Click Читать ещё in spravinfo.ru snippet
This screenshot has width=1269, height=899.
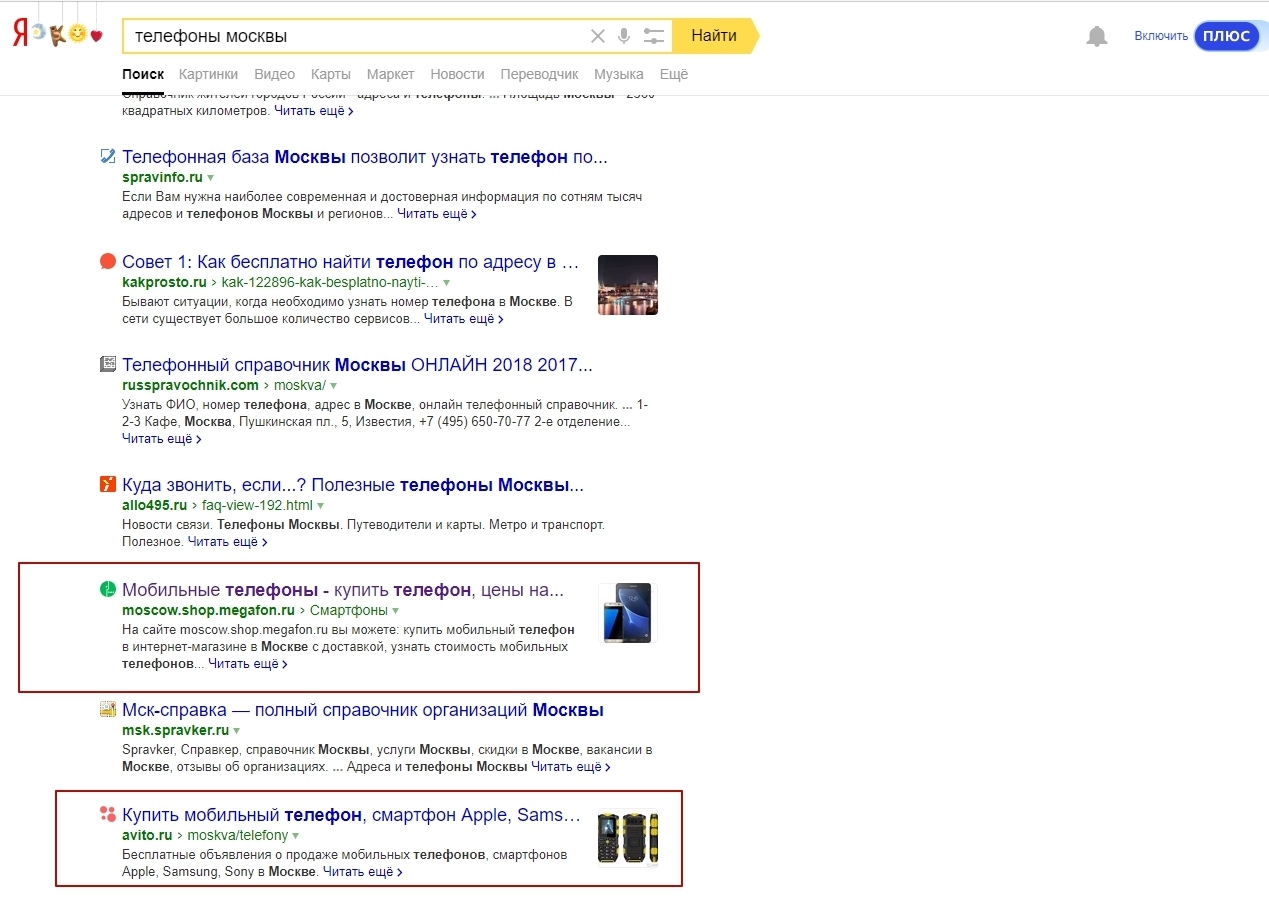[x=437, y=214]
